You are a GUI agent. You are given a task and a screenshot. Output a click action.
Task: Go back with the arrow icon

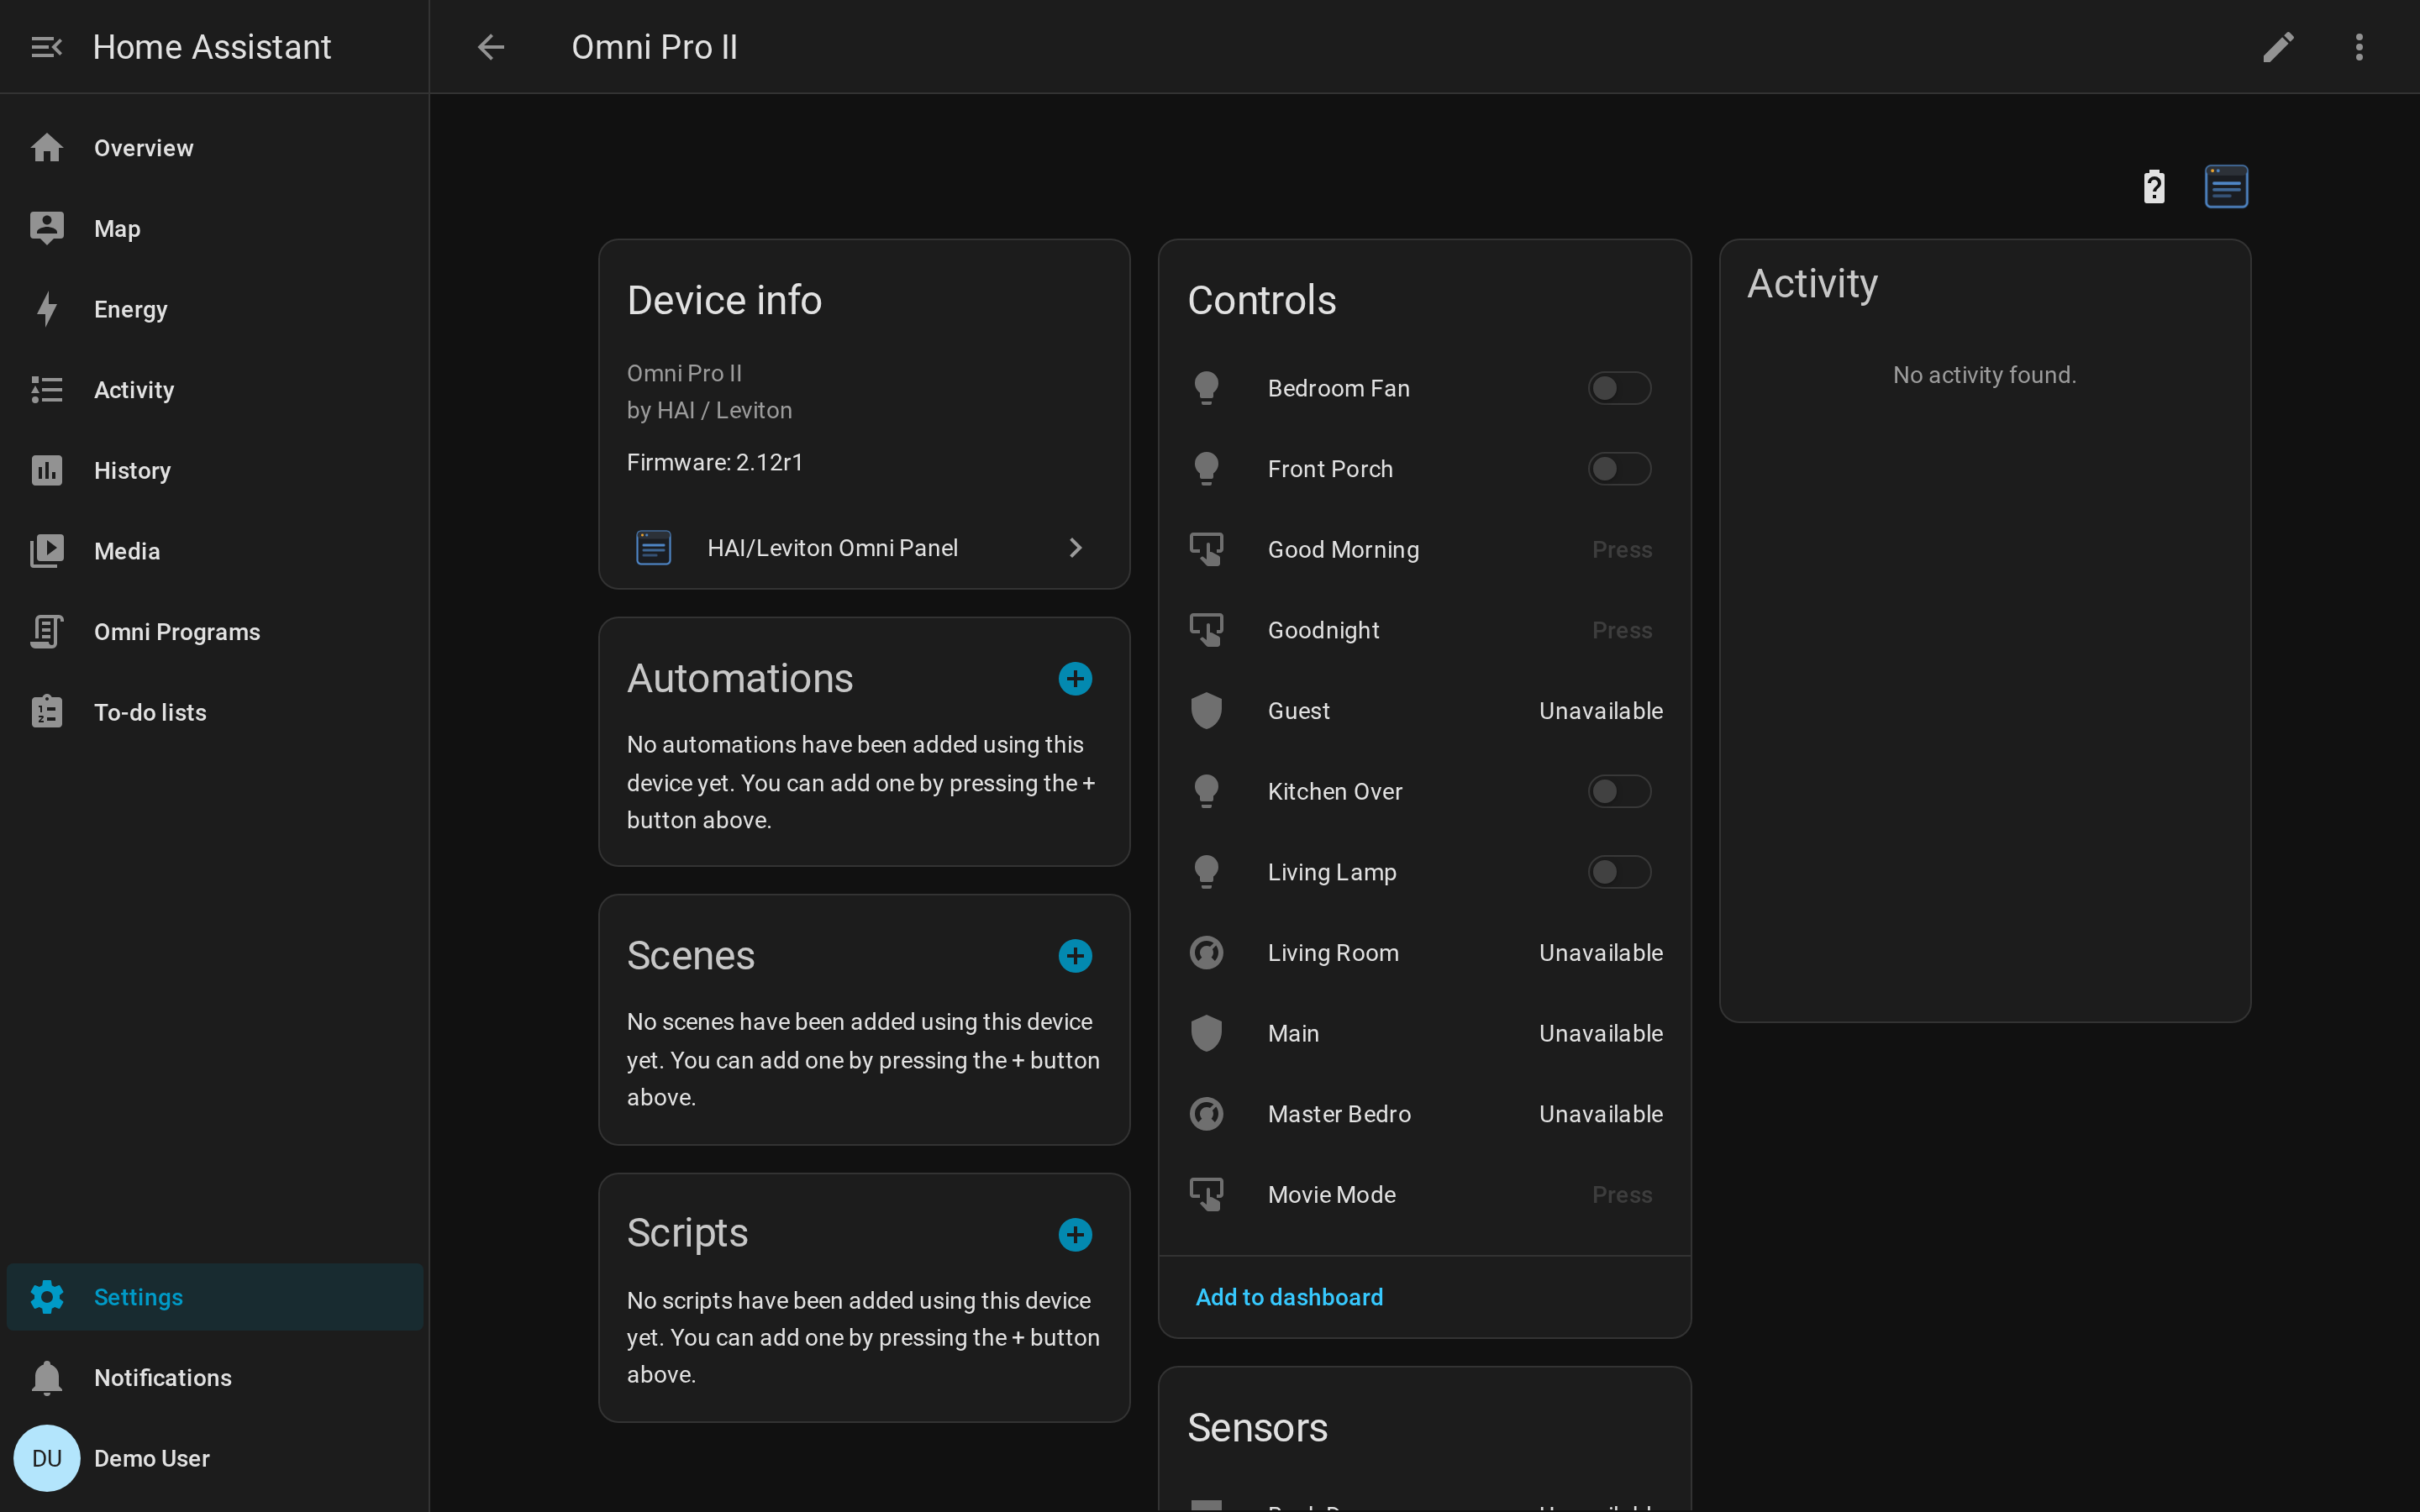(491, 47)
